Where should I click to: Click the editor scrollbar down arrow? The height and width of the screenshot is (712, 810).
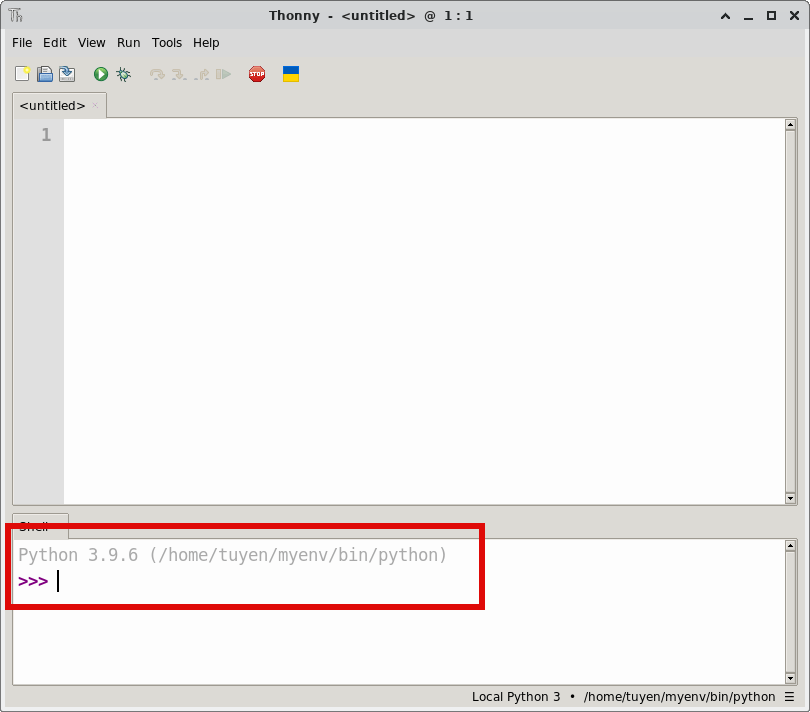pyautogui.click(x=790, y=498)
